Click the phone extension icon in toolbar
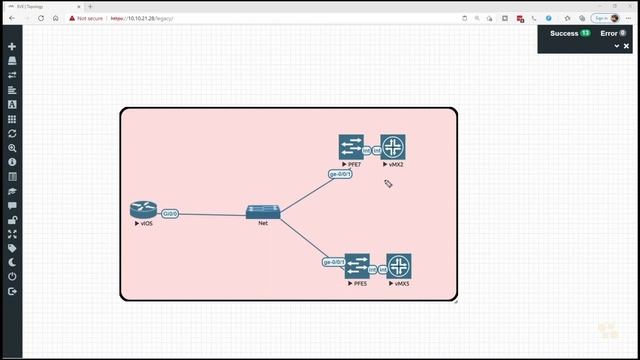The width and height of the screenshot is (640, 360). (534, 18)
